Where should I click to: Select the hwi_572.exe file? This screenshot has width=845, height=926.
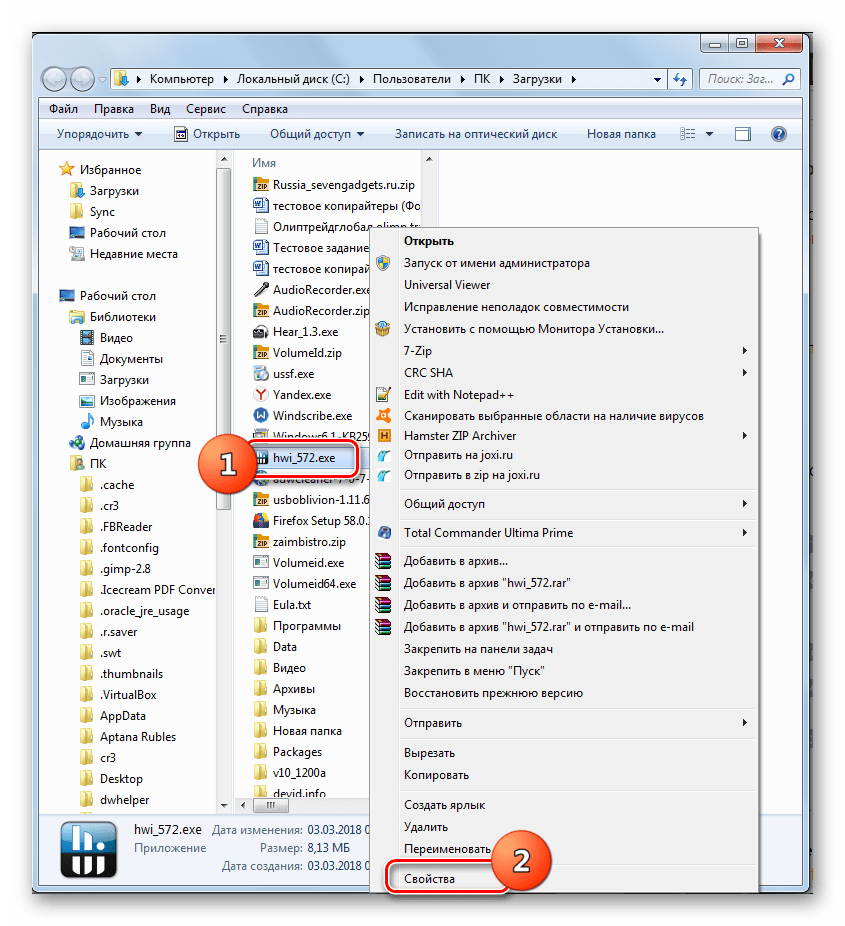[x=304, y=458]
